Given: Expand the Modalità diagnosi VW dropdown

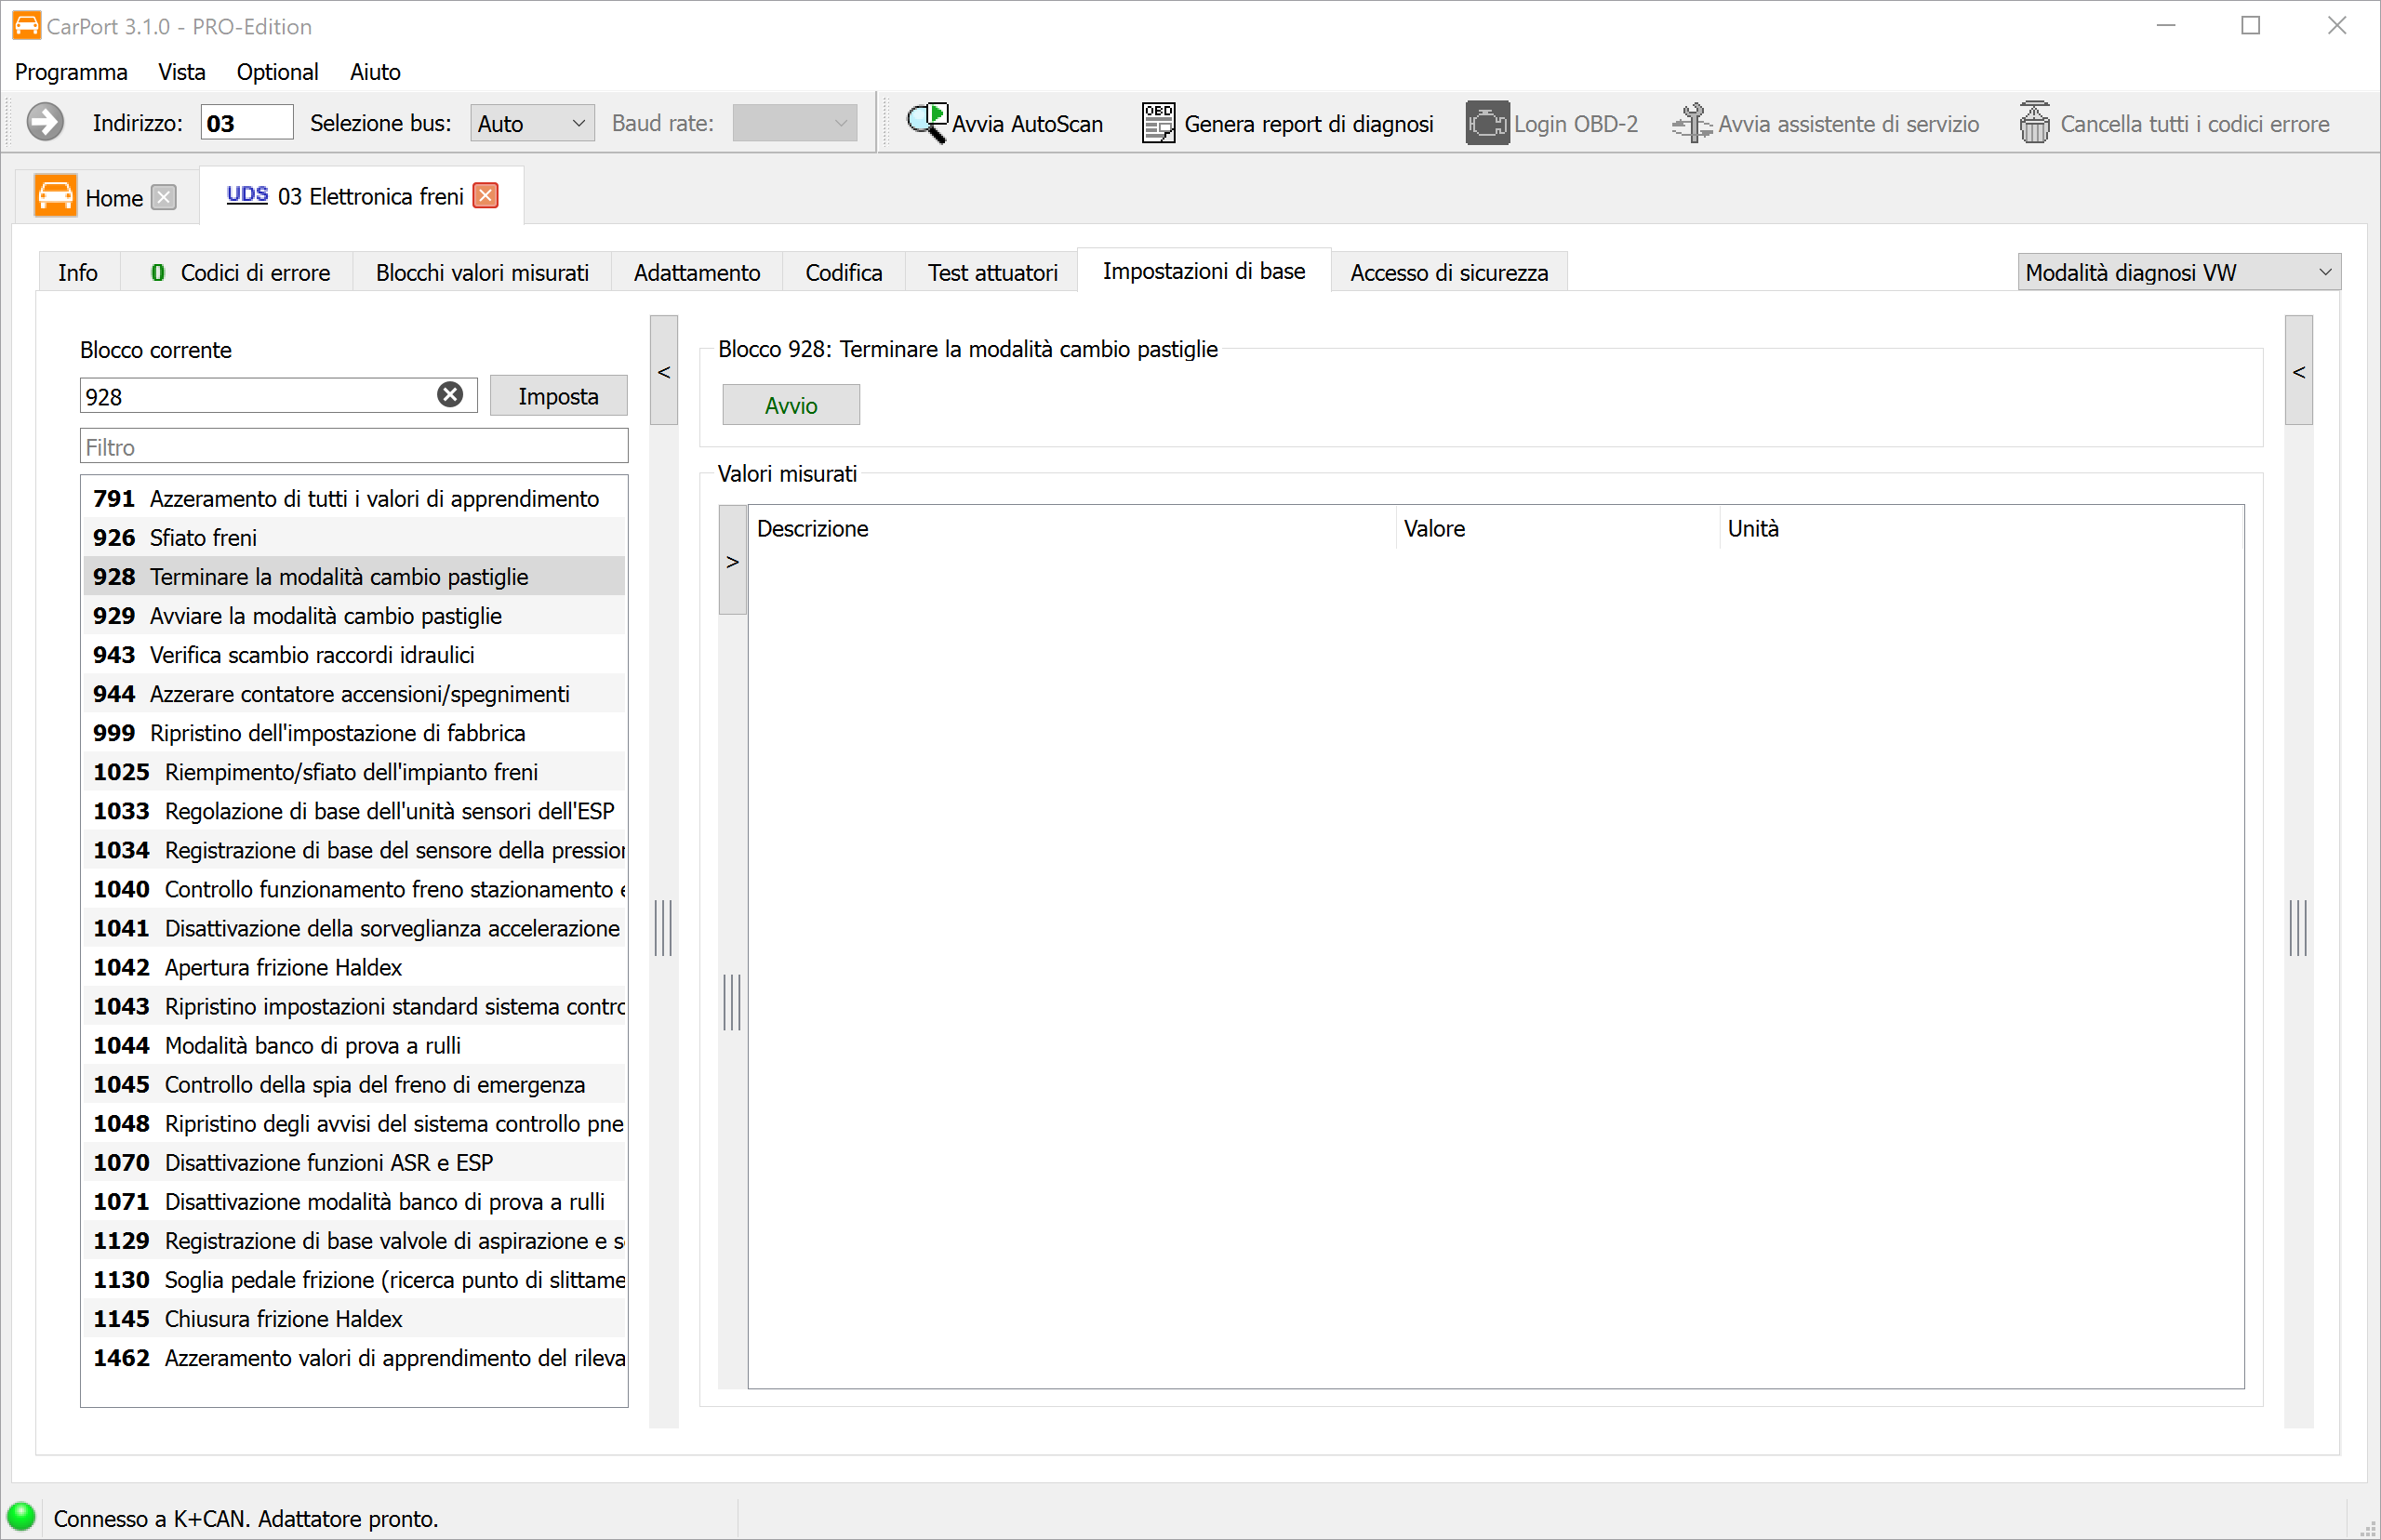Looking at the screenshot, I should pyautogui.click(x=2178, y=272).
